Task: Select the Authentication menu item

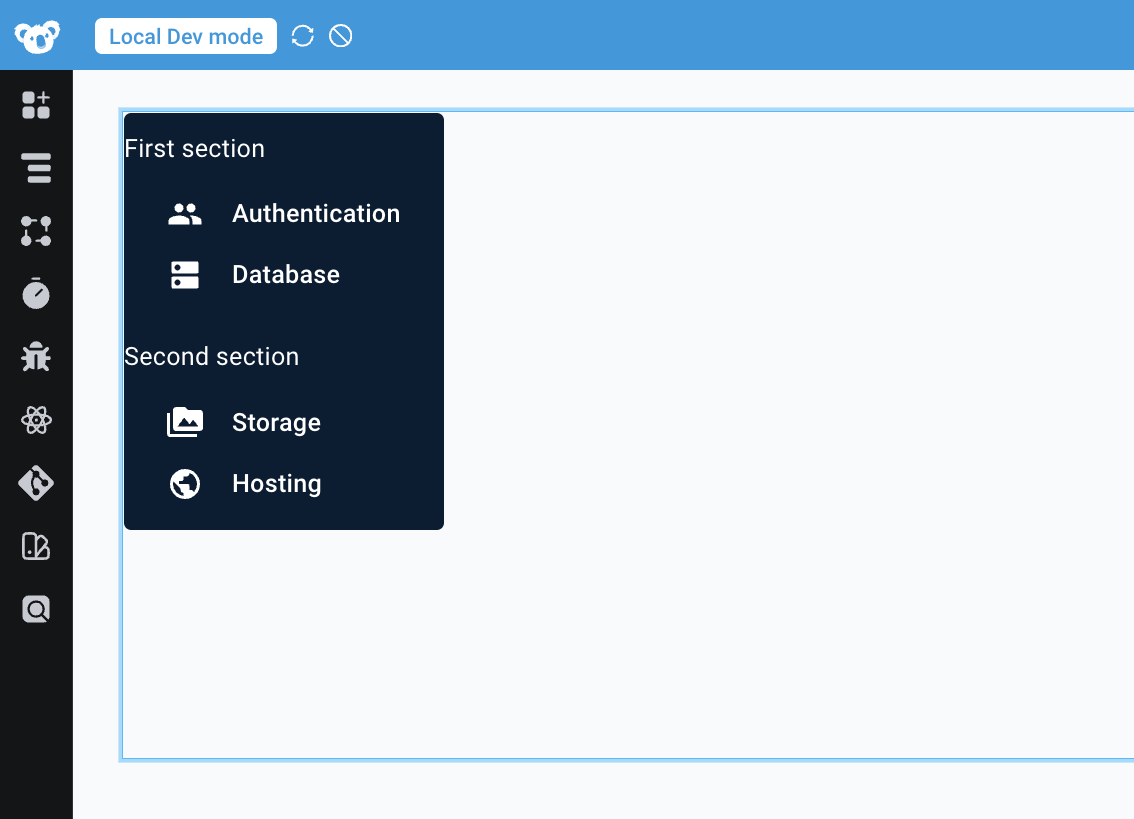Action: 316,213
